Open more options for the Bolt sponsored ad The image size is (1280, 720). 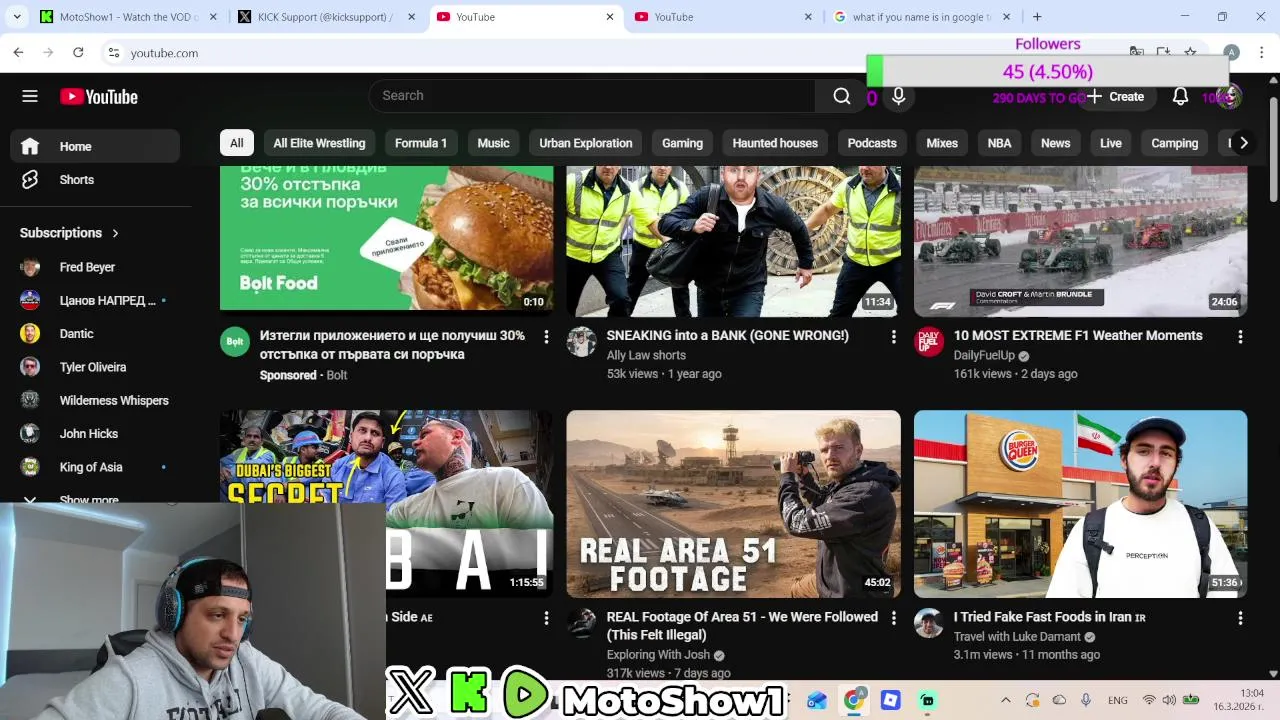546,337
